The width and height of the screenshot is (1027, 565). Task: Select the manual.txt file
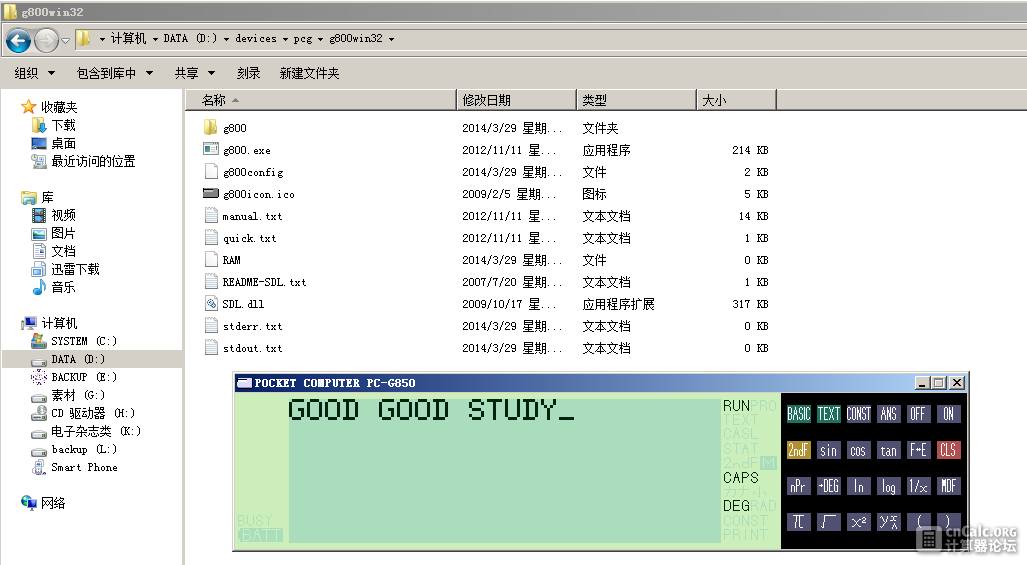click(x=252, y=216)
